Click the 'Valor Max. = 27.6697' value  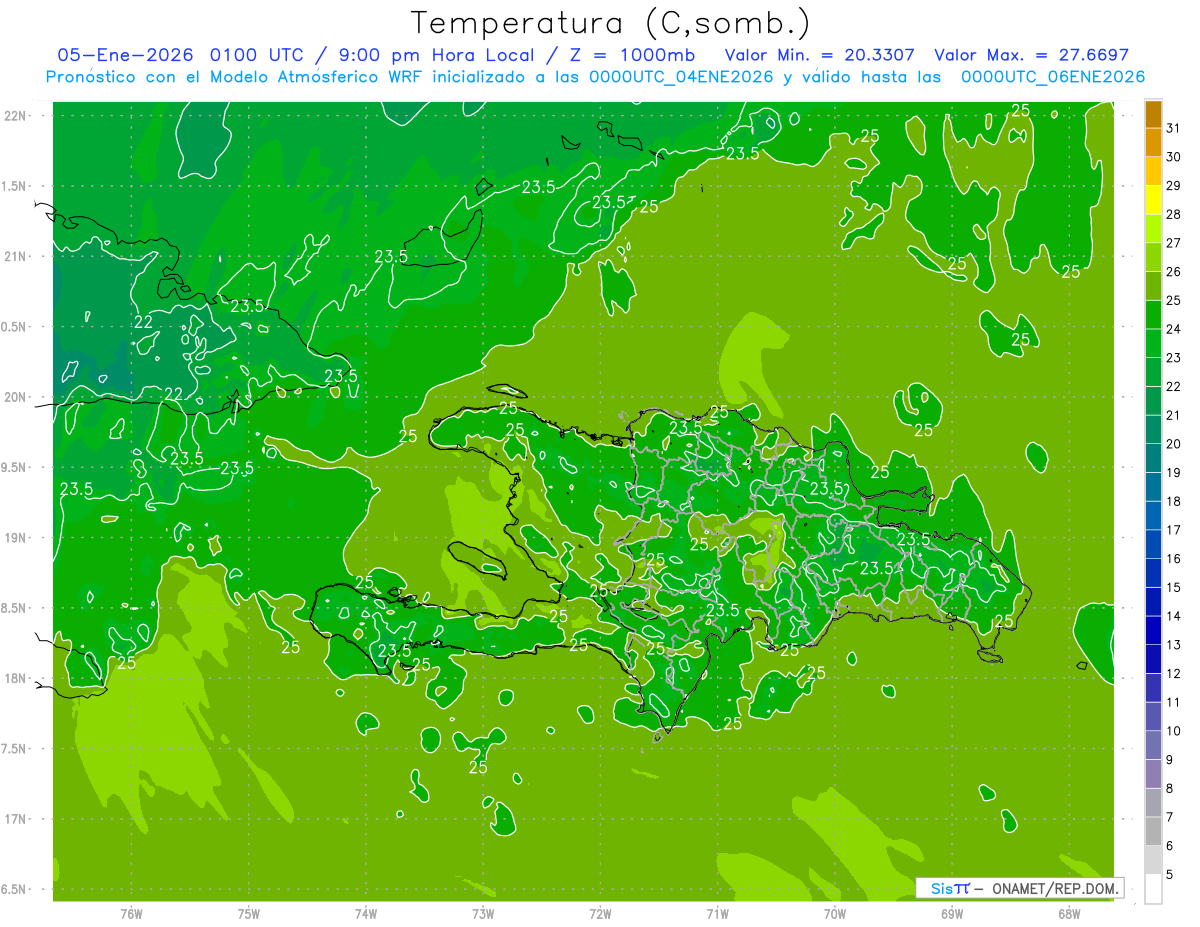(x=1031, y=55)
